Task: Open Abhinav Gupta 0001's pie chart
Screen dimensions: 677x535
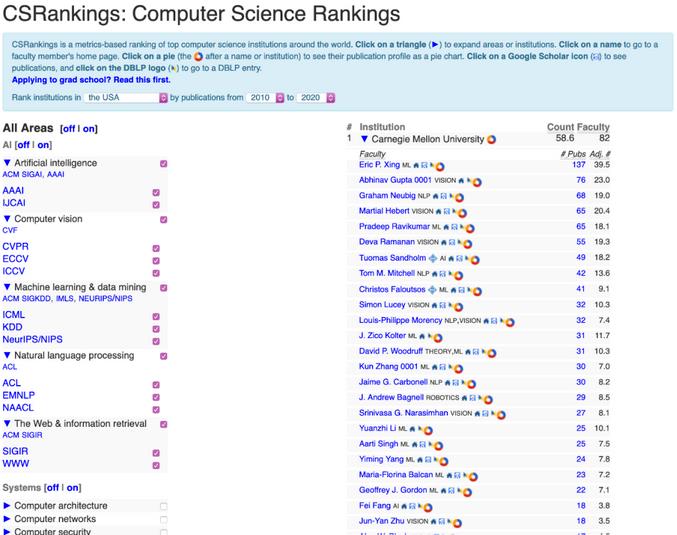Action: click(477, 182)
